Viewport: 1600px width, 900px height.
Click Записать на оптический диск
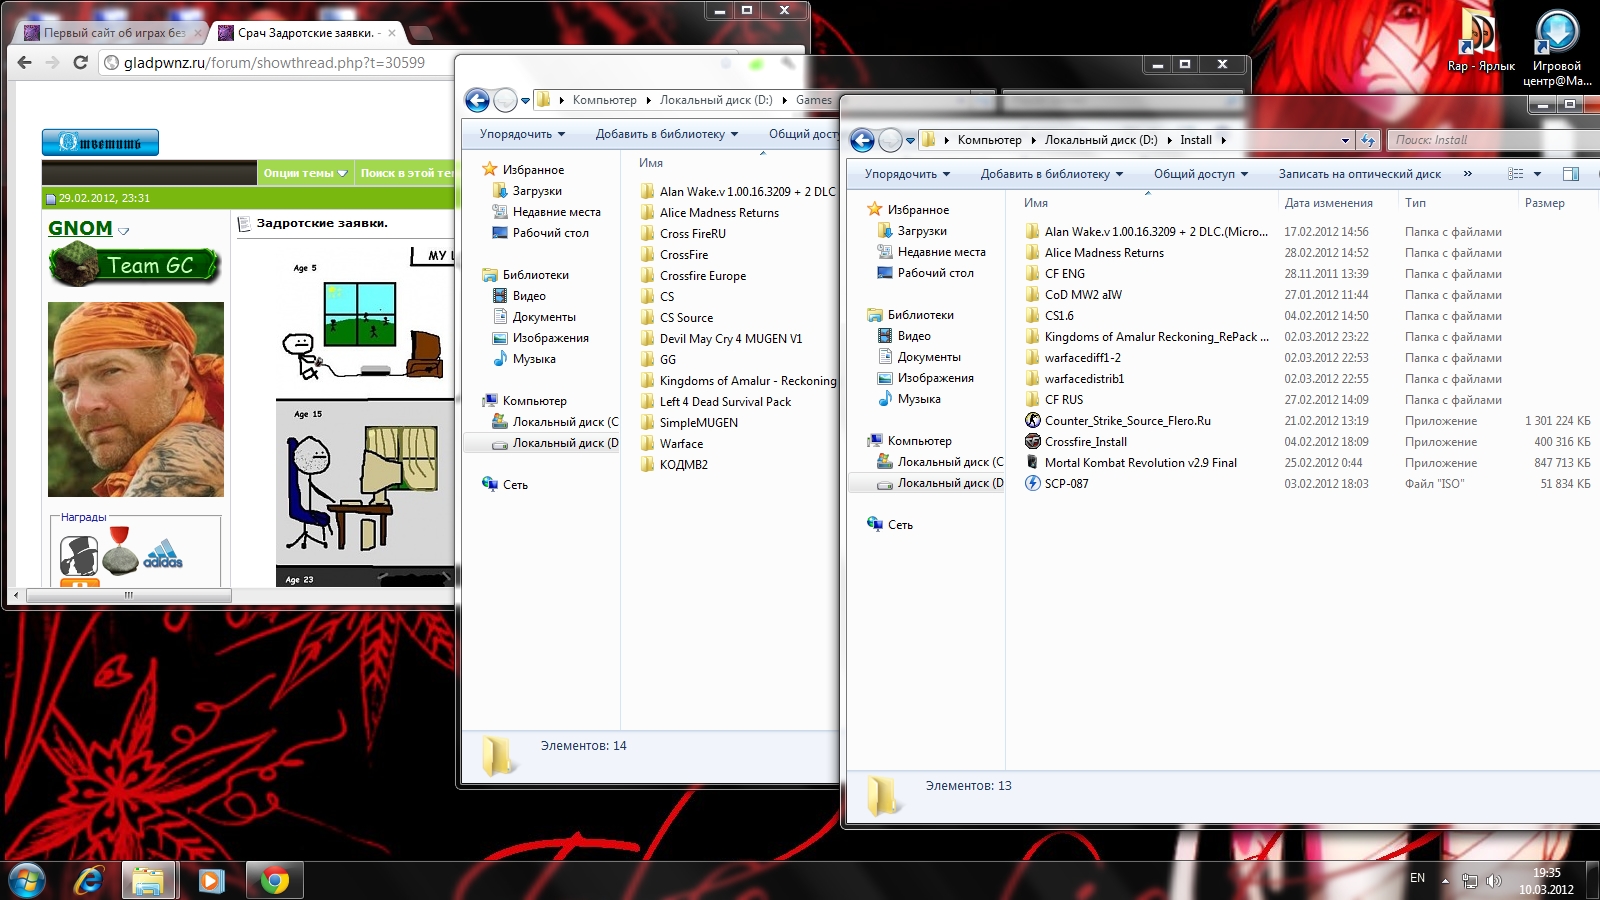[1359, 174]
